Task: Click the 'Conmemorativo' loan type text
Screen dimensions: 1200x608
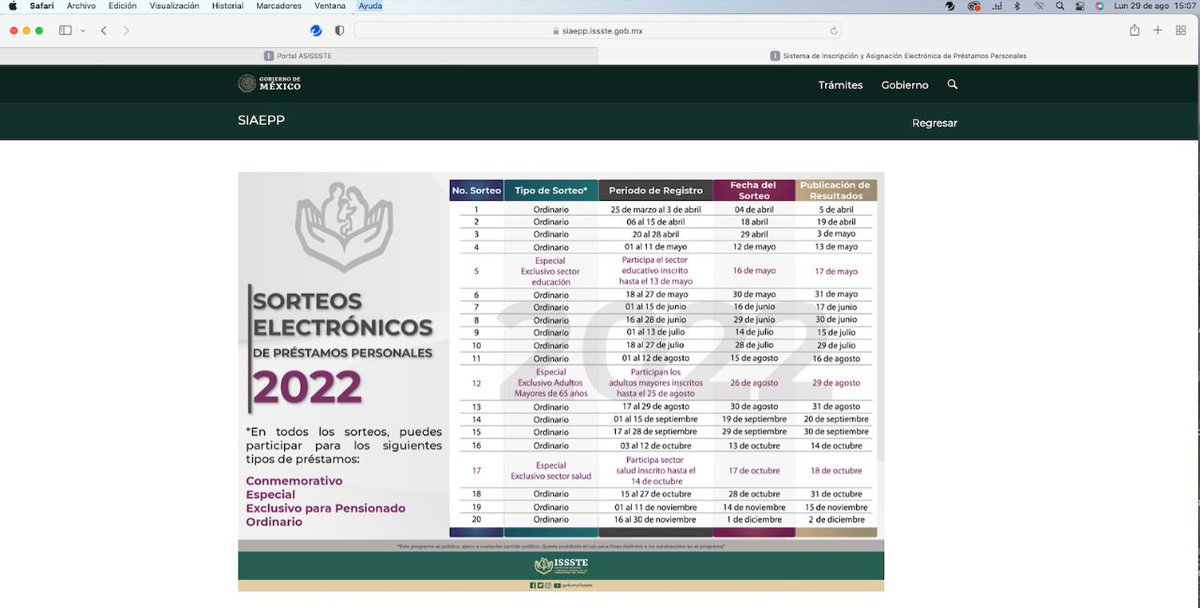Action: [x=294, y=481]
